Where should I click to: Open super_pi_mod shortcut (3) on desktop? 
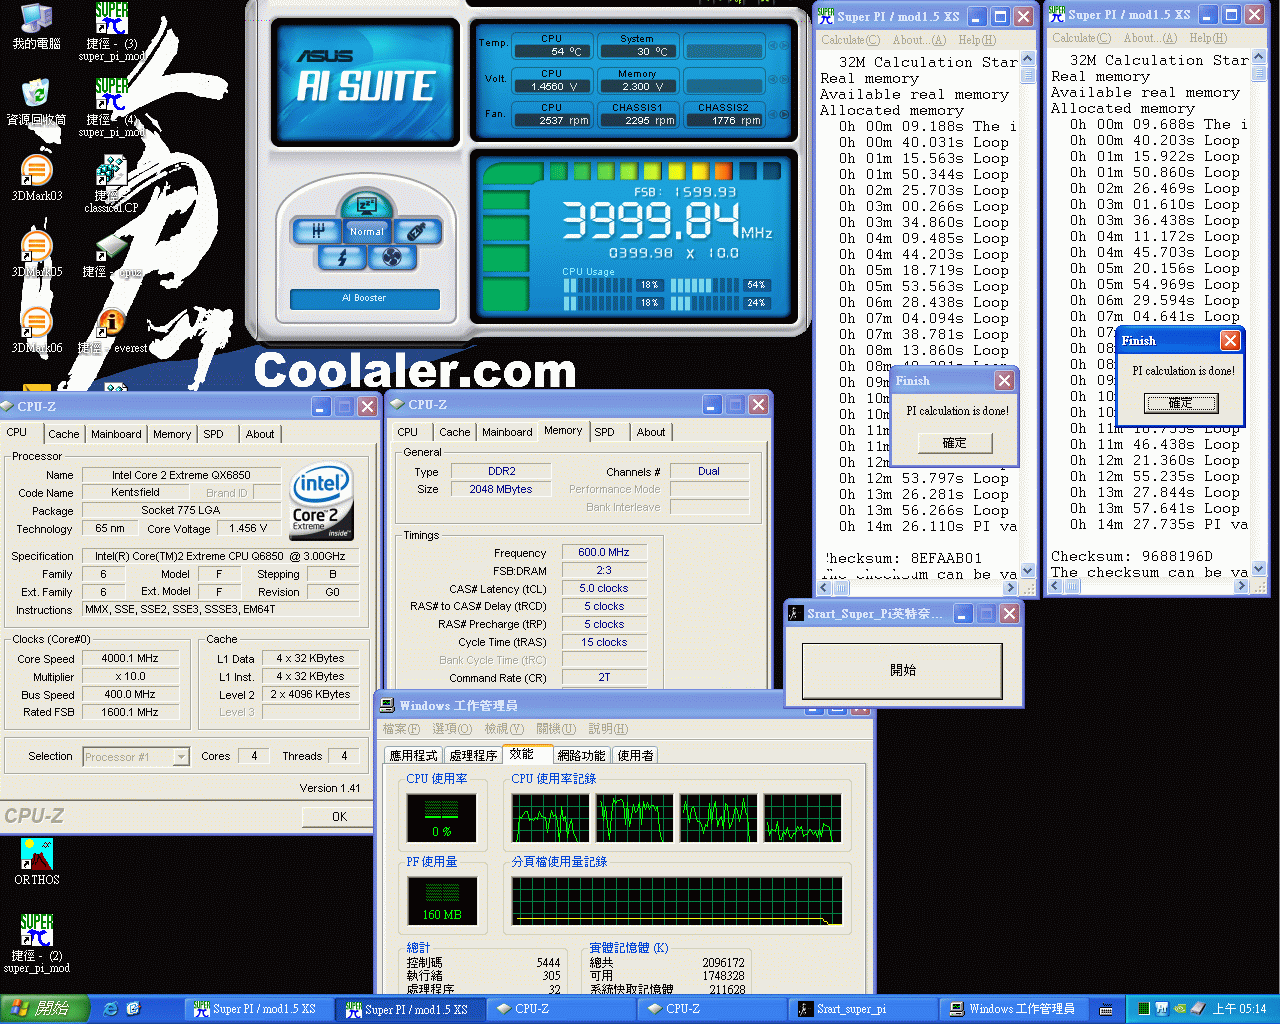point(111,31)
